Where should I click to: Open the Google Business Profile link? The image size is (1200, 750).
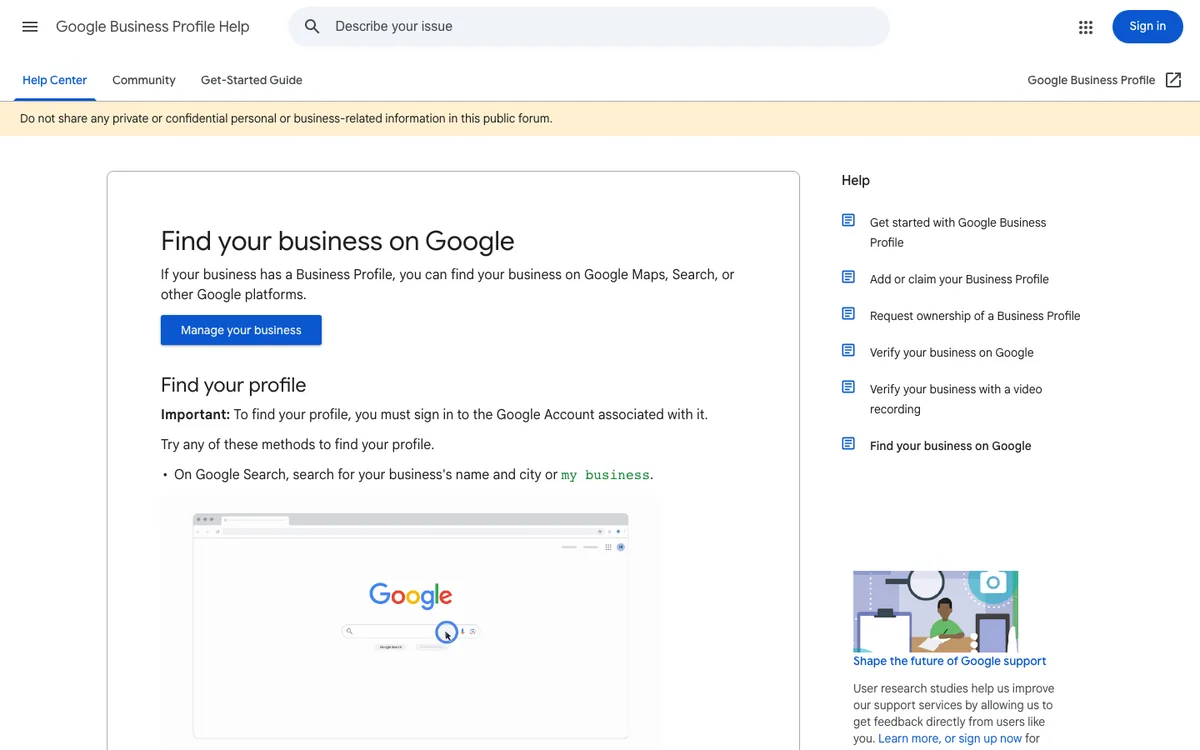click(1091, 80)
